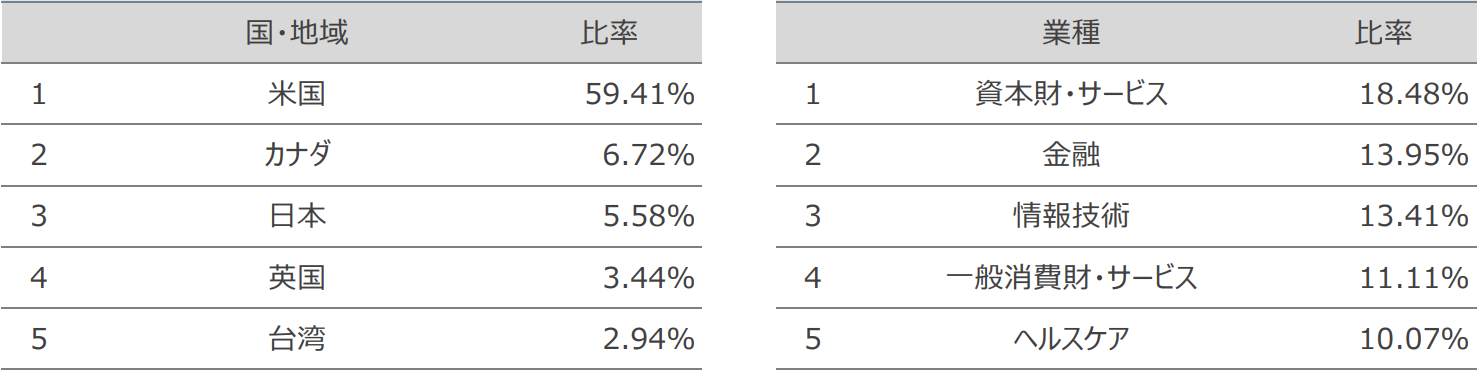Viewport: 1481px width, 371px height.
Task: Click the 59.41% ratio value
Action: [x=640, y=94]
